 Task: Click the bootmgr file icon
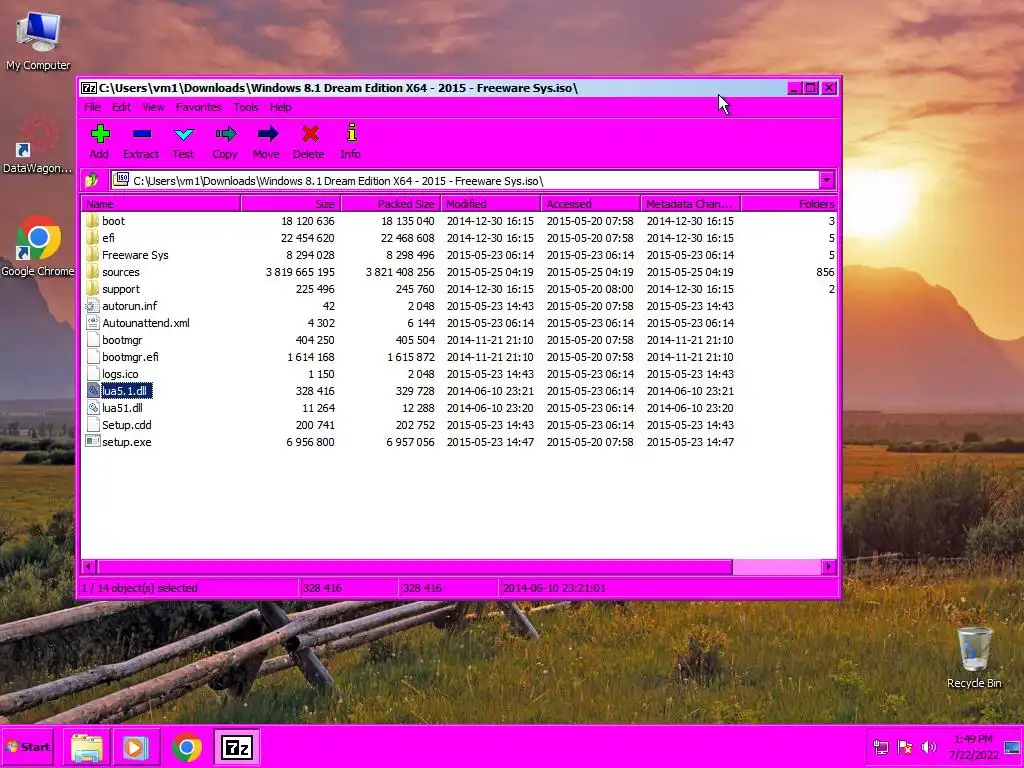pyautogui.click(x=92, y=339)
